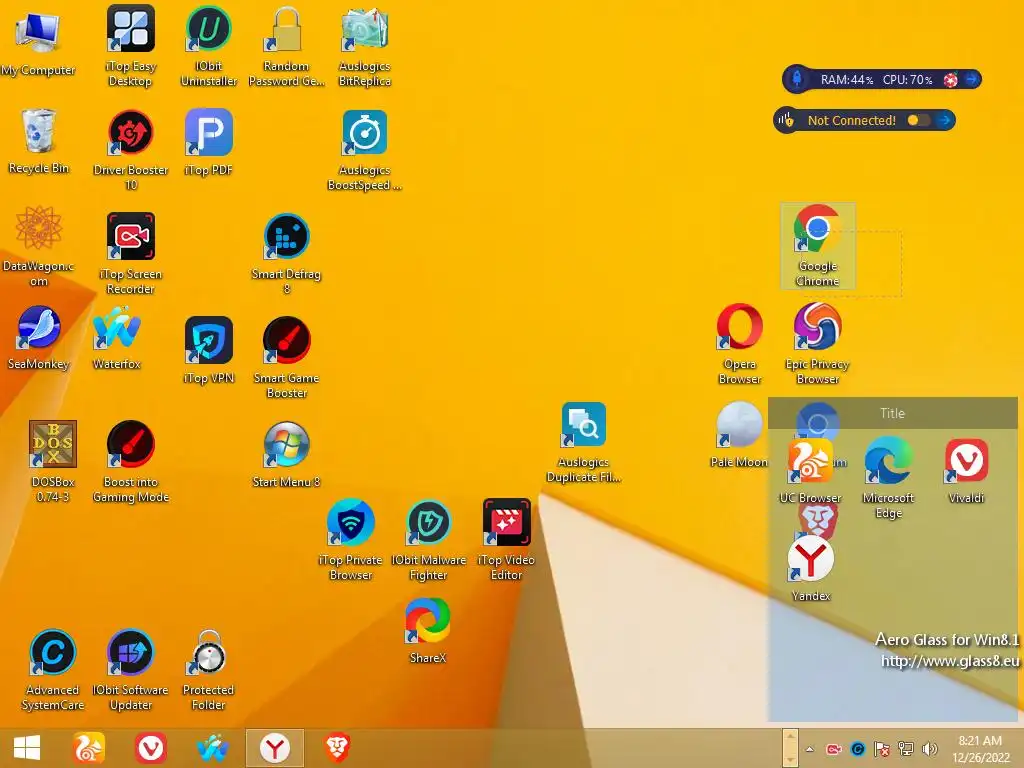The width and height of the screenshot is (1024, 768).
Task: Click the screen recorder tray icon
Action: pyautogui.click(x=834, y=749)
